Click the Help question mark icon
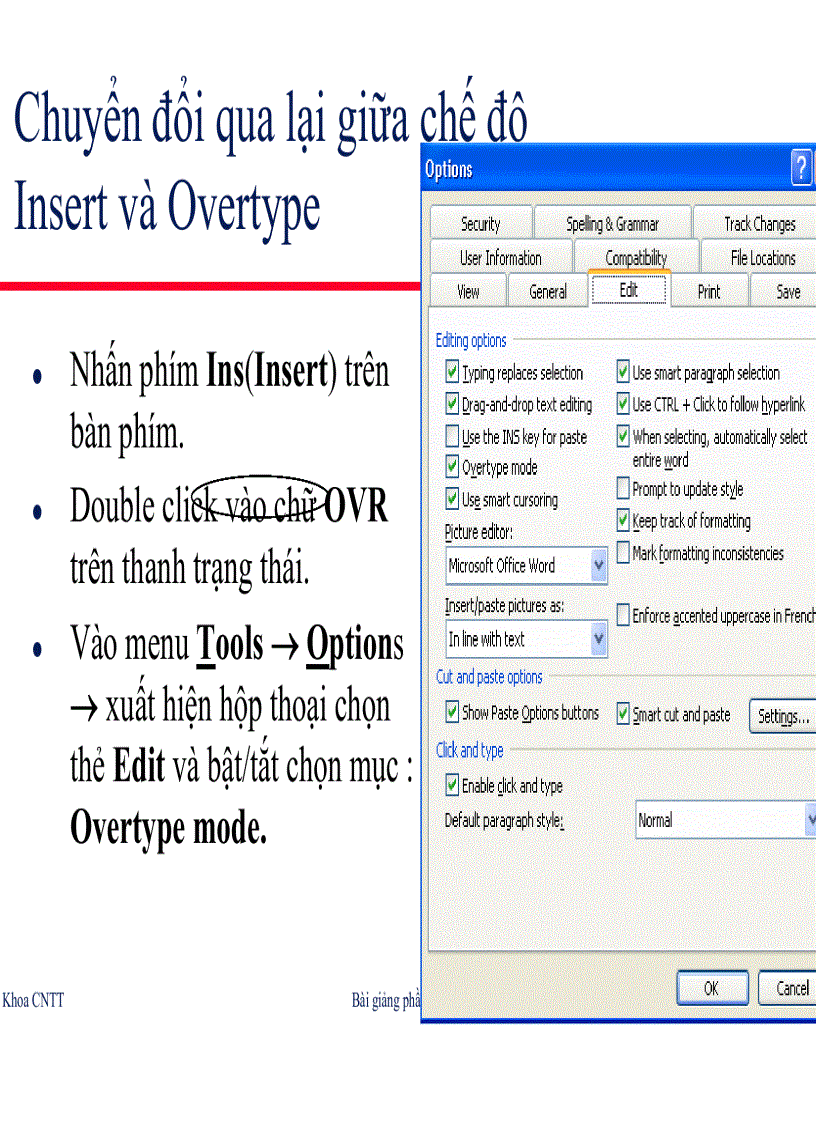 coord(800,169)
